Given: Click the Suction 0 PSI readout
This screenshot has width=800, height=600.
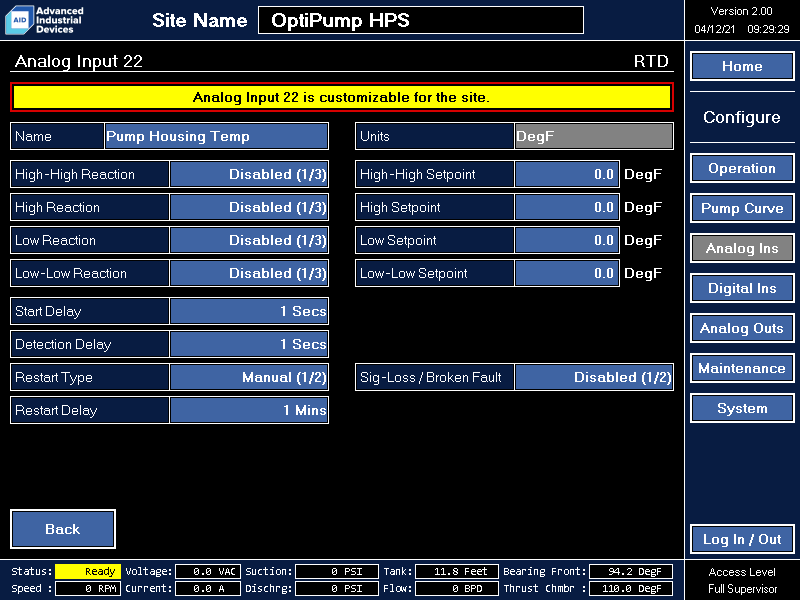Looking at the screenshot, I should pyautogui.click(x=337, y=571).
